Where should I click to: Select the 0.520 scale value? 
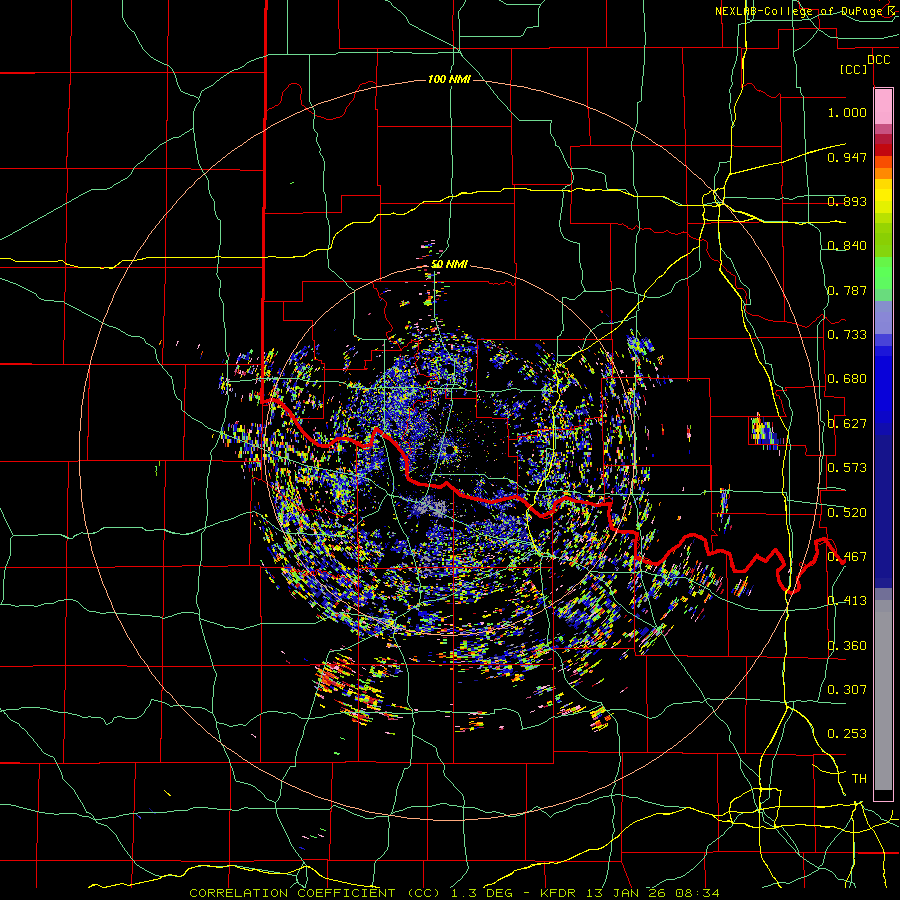tap(847, 513)
